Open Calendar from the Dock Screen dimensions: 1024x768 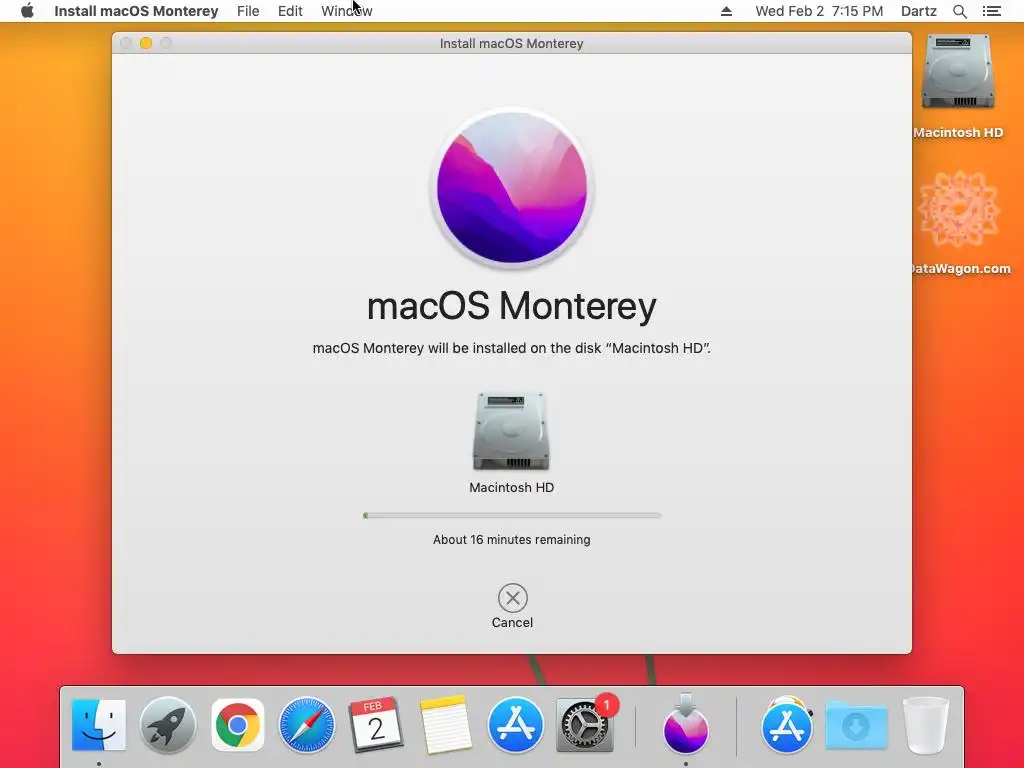click(376, 725)
